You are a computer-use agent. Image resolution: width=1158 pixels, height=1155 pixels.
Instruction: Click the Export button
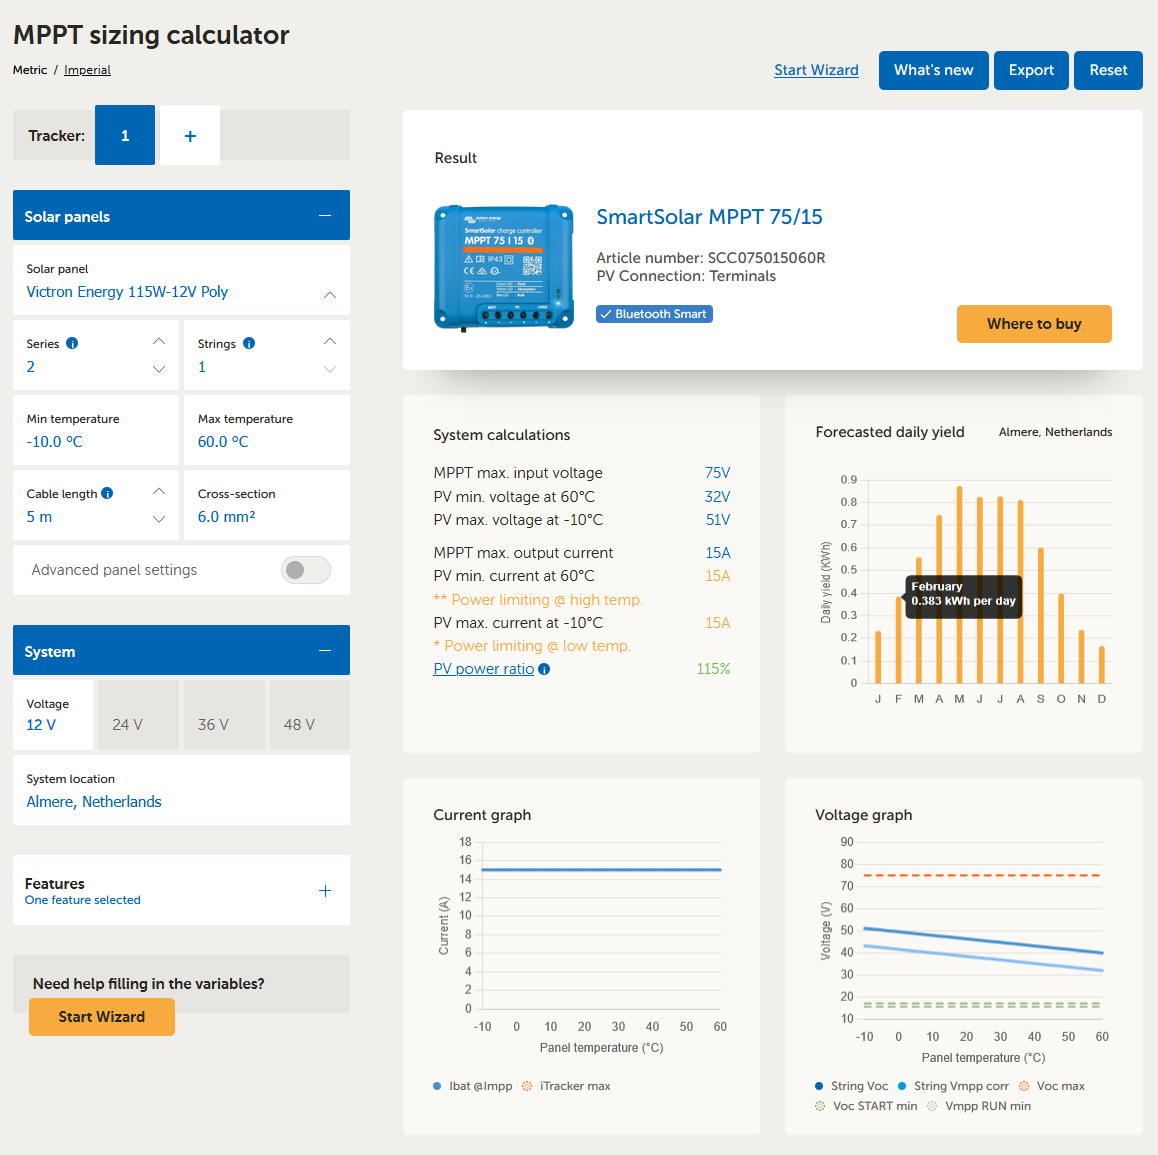coord(1031,70)
